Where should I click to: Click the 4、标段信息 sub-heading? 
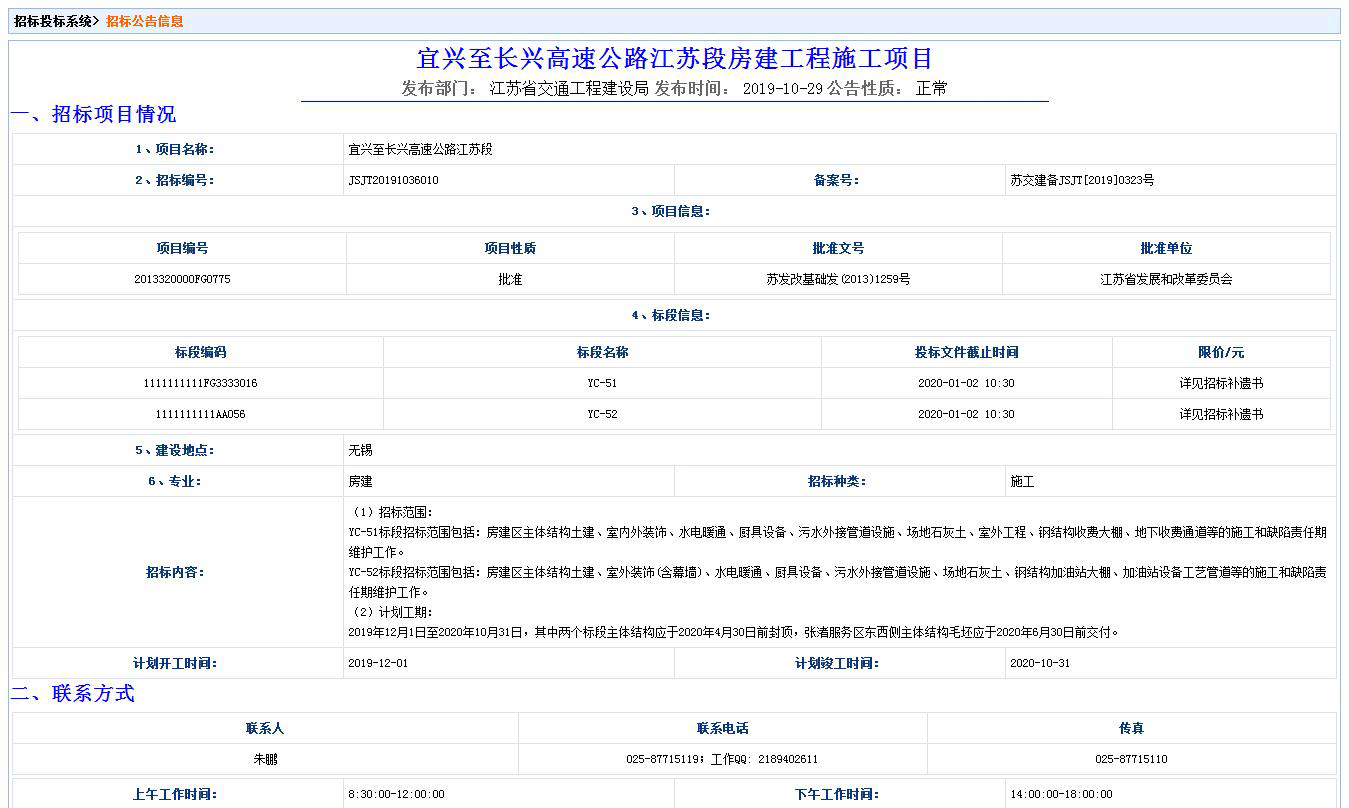coord(671,315)
